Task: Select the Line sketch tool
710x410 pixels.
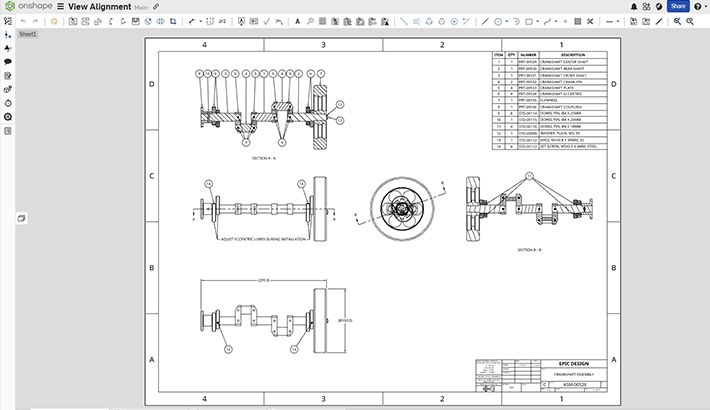Action: pos(485,21)
